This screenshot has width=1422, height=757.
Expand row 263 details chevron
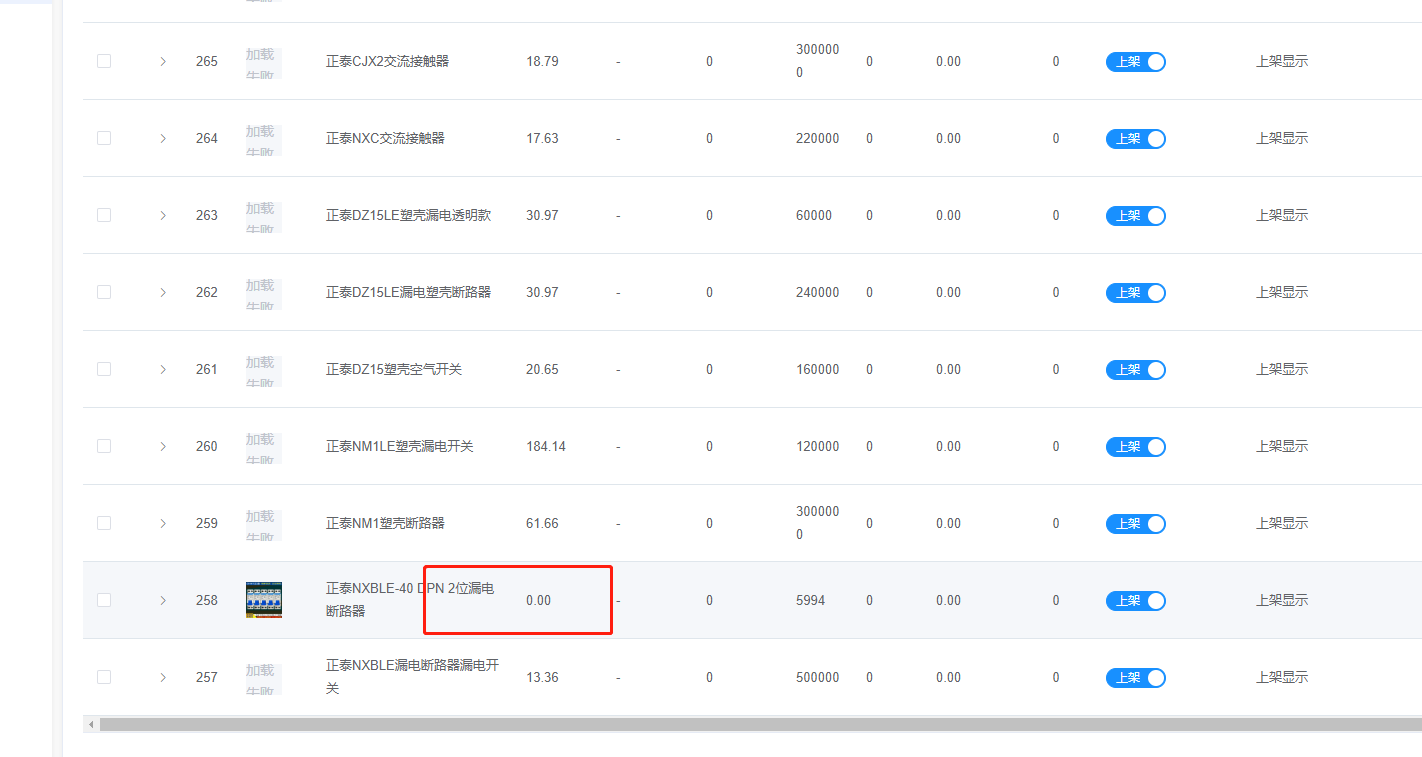coord(163,215)
